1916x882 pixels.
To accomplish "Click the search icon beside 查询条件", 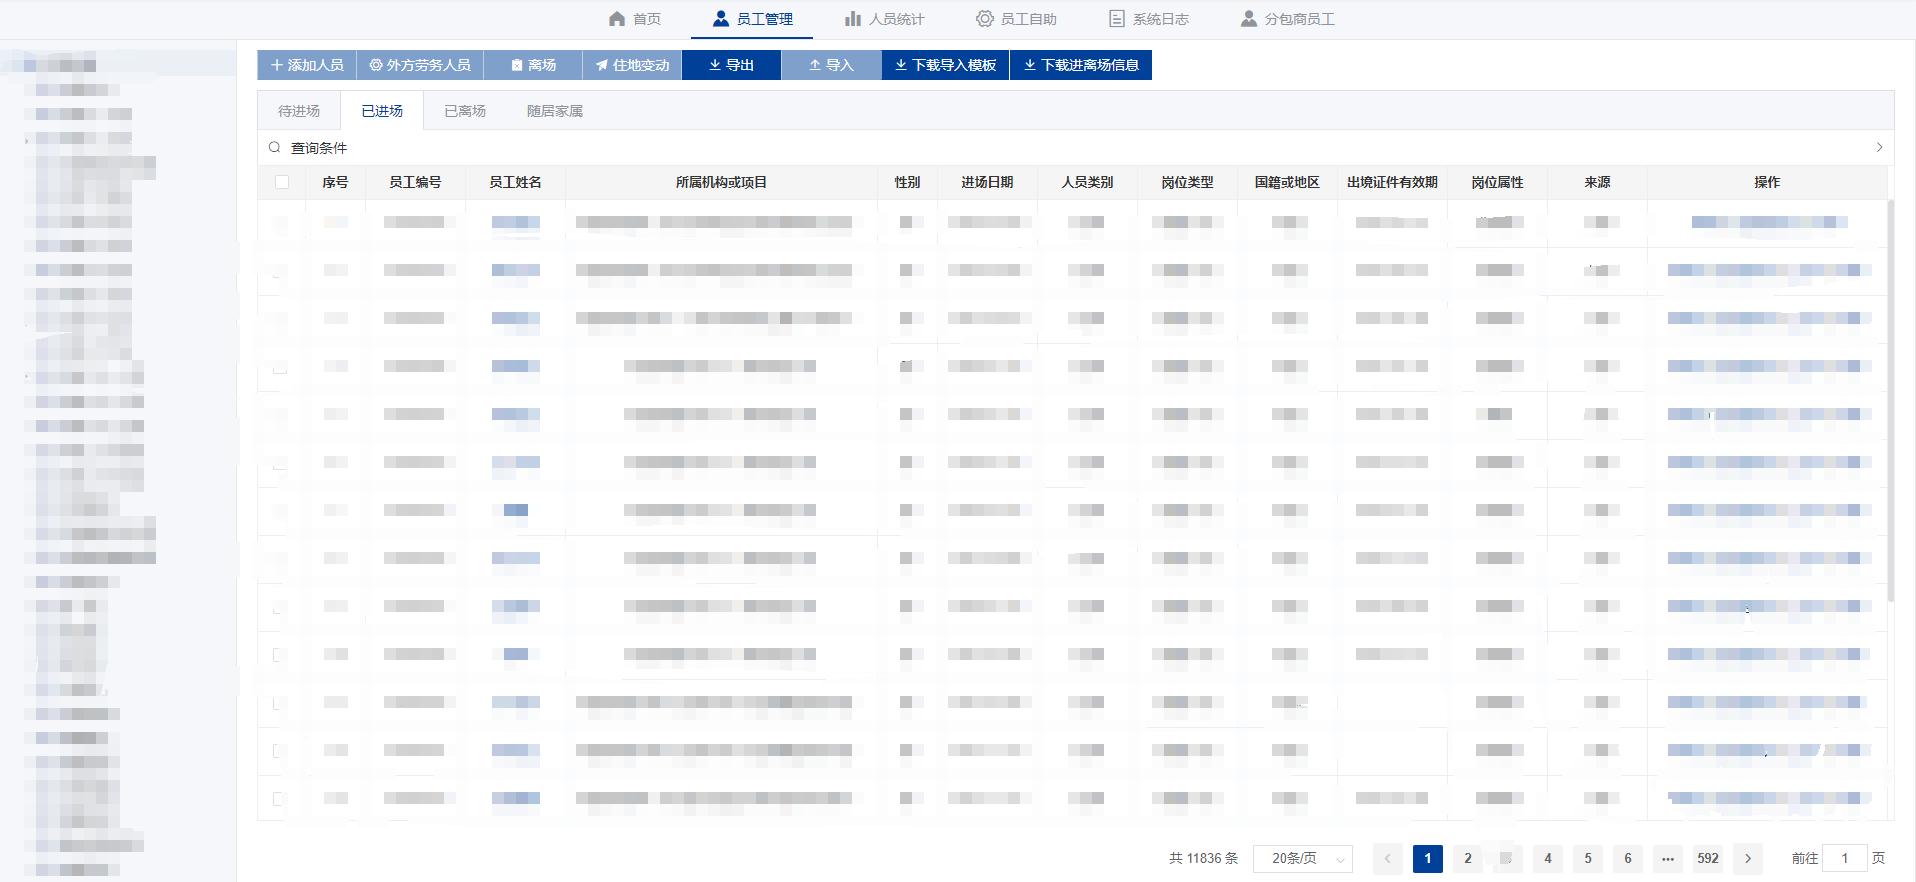I will (x=274, y=147).
